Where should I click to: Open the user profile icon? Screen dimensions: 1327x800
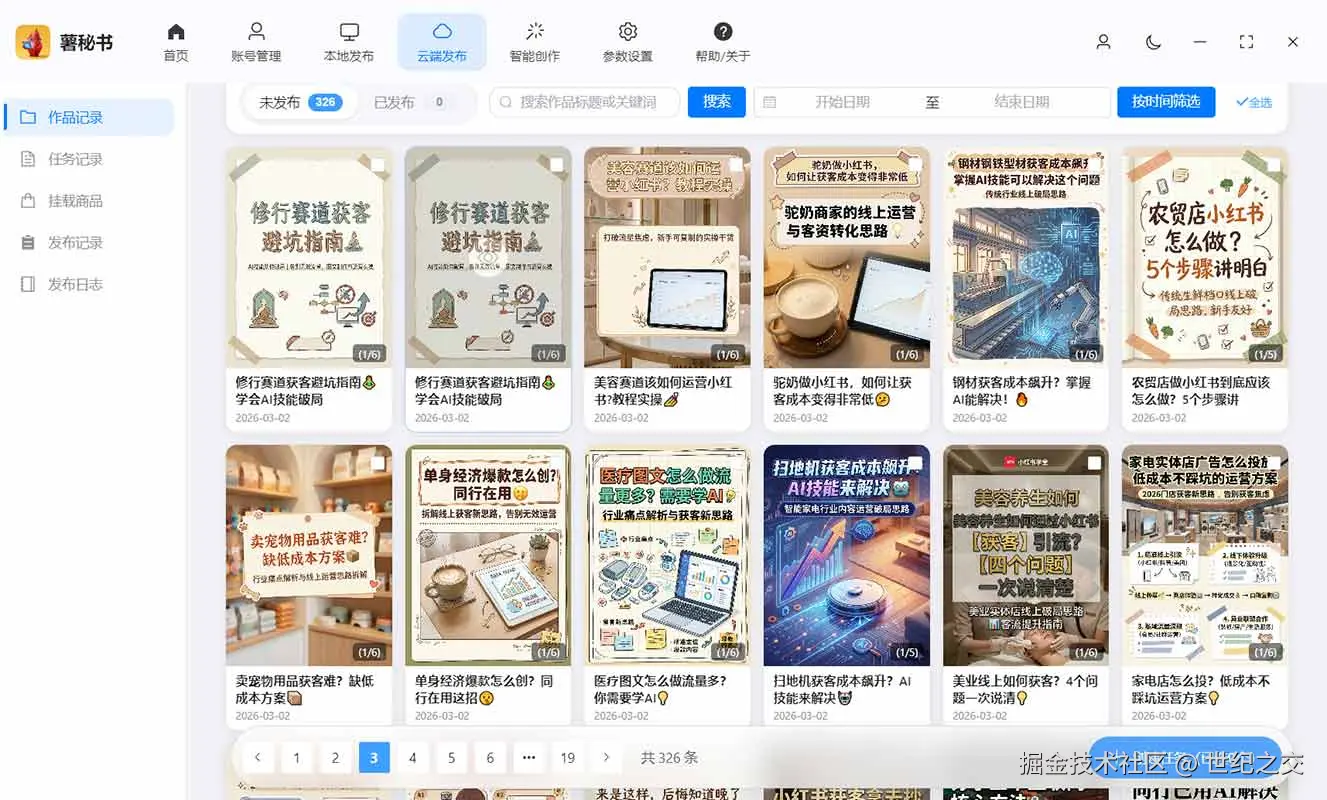click(1103, 42)
